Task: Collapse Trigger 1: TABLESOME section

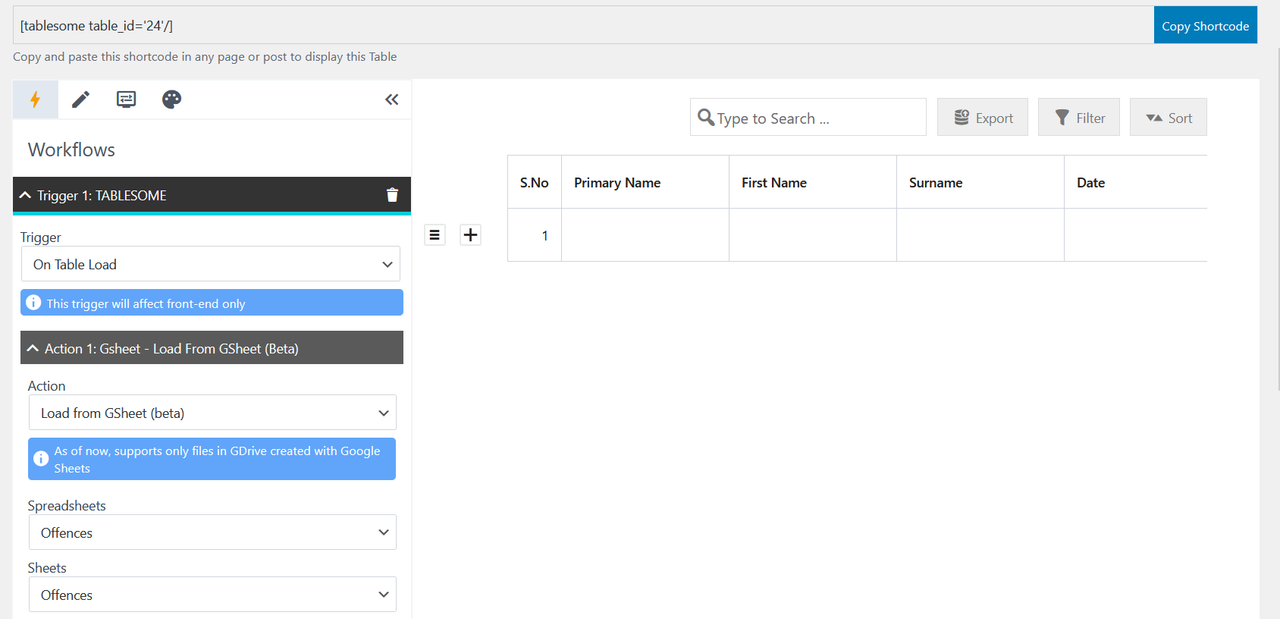Action: coord(26,195)
